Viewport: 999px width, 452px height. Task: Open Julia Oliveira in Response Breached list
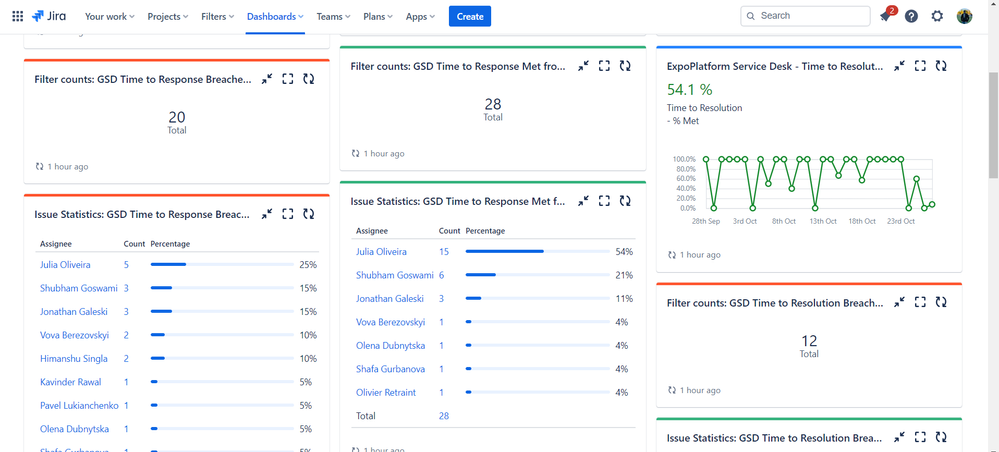click(x=65, y=265)
